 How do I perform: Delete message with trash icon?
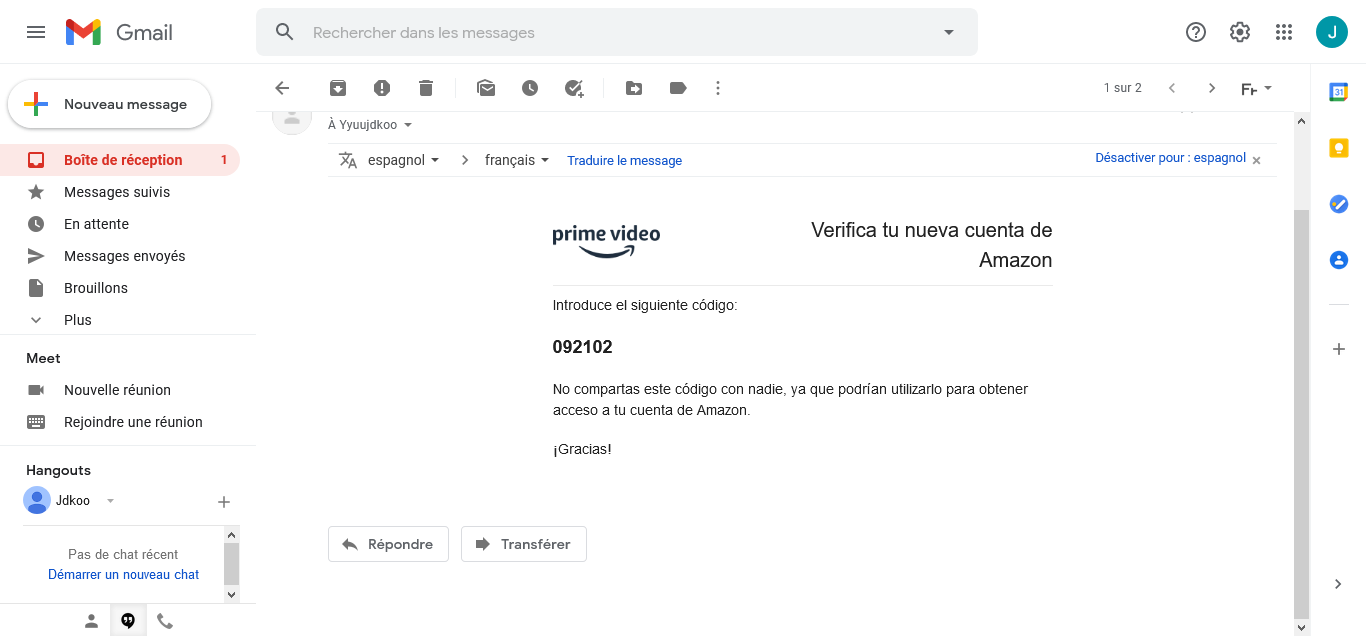click(426, 88)
